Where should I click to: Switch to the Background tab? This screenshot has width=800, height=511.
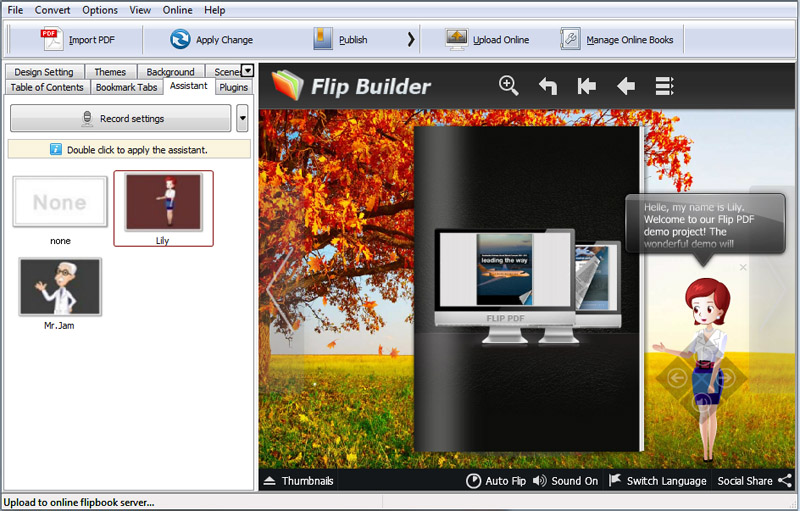170,72
